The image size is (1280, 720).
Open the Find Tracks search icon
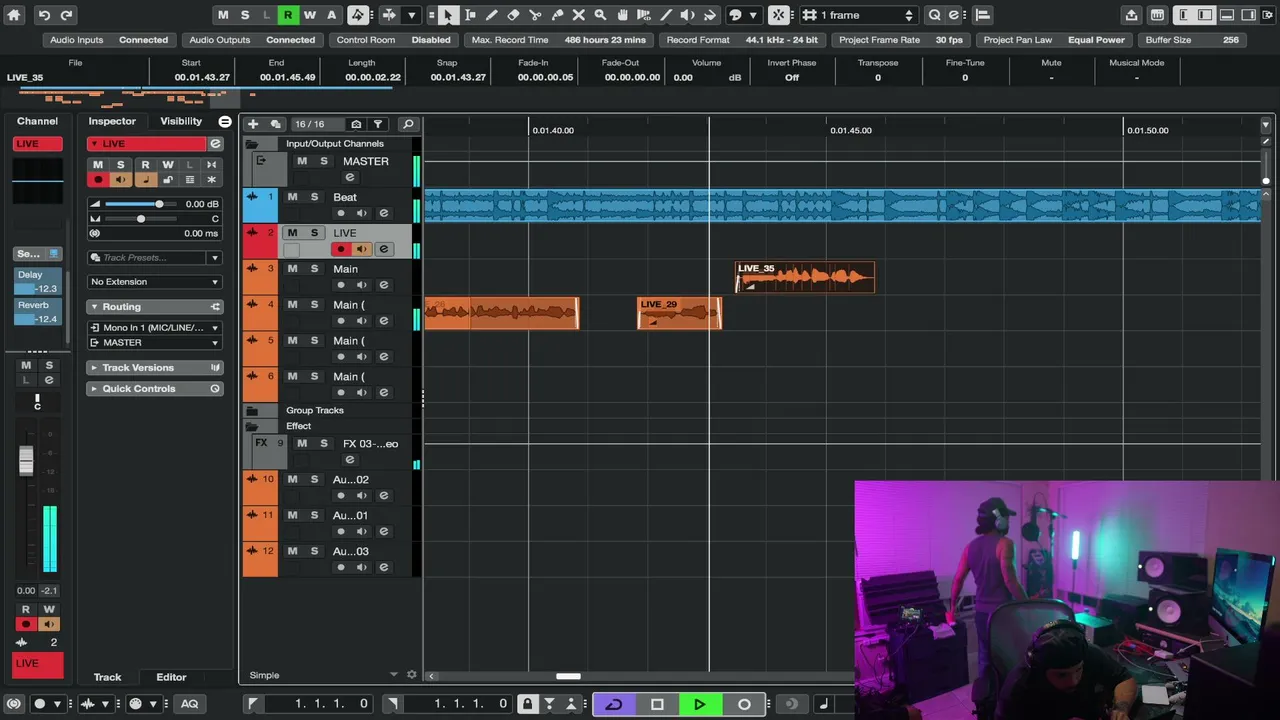point(408,124)
